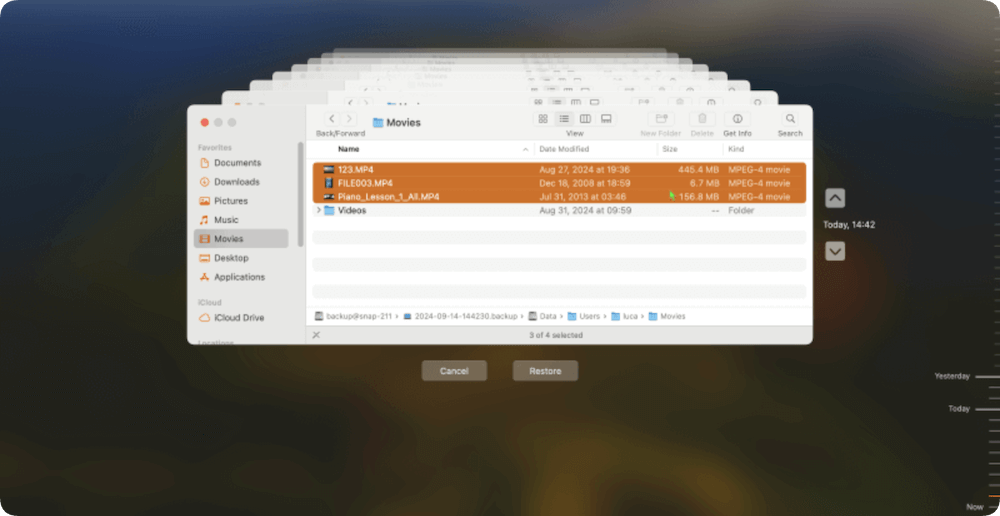Open Get Info for selection

point(737,119)
